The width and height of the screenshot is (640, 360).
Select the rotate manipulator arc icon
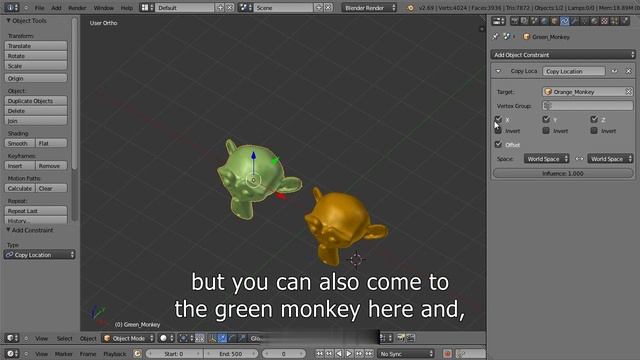coord(232,338)
